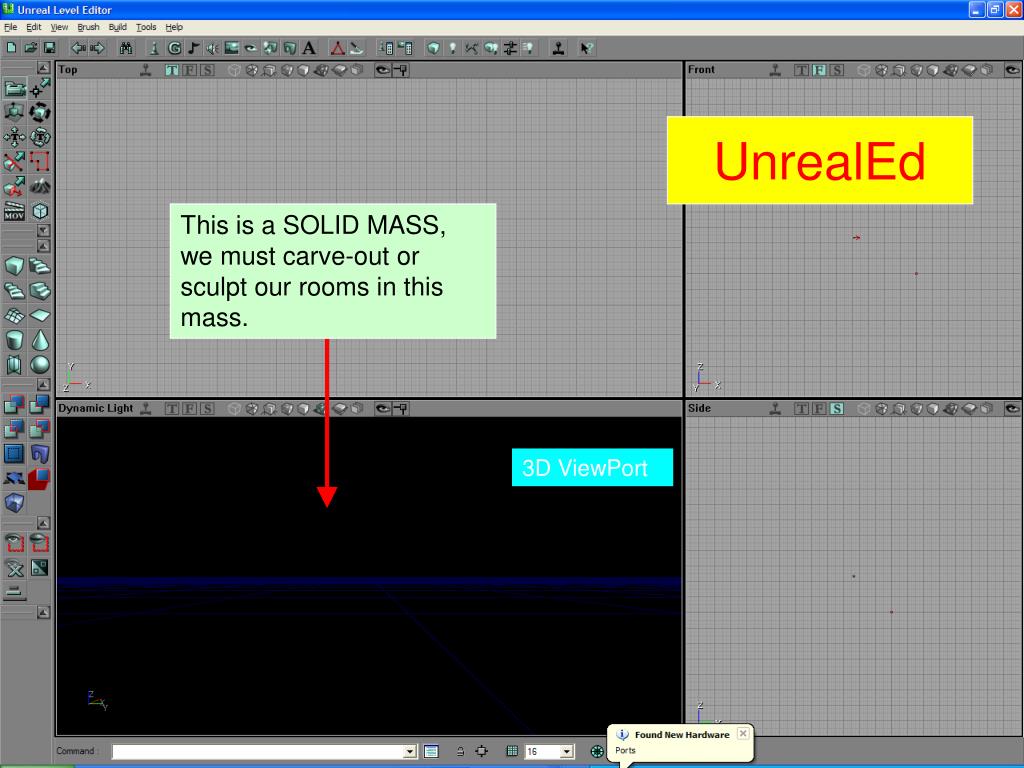
Task: Redo with the right arrow icon
Action: click(97, 48)
